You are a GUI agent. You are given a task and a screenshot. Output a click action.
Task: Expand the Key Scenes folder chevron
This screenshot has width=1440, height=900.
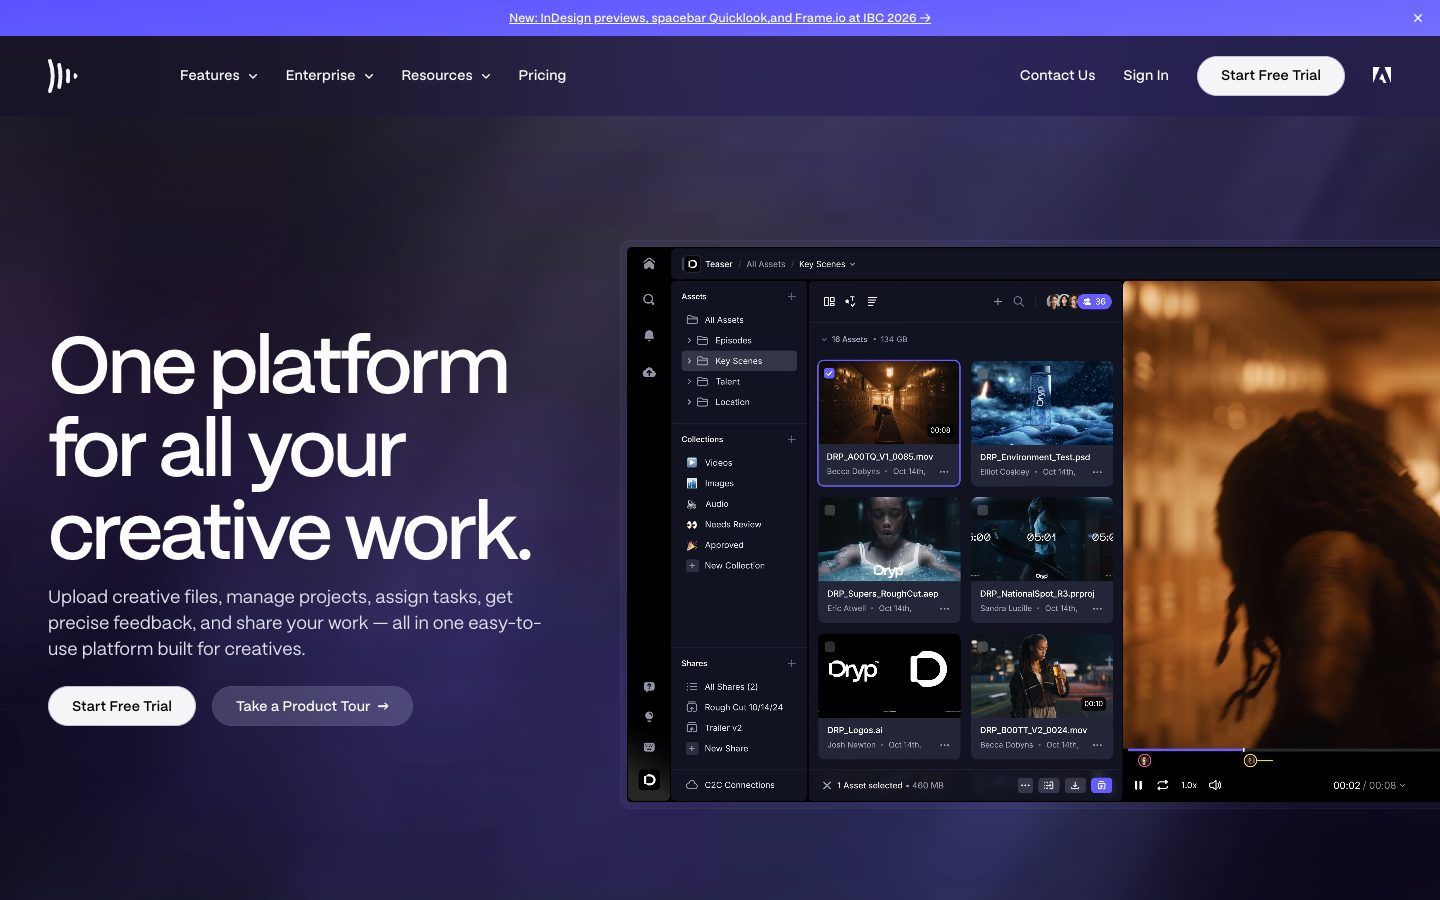pyautogui.click(x=689, y=361)
